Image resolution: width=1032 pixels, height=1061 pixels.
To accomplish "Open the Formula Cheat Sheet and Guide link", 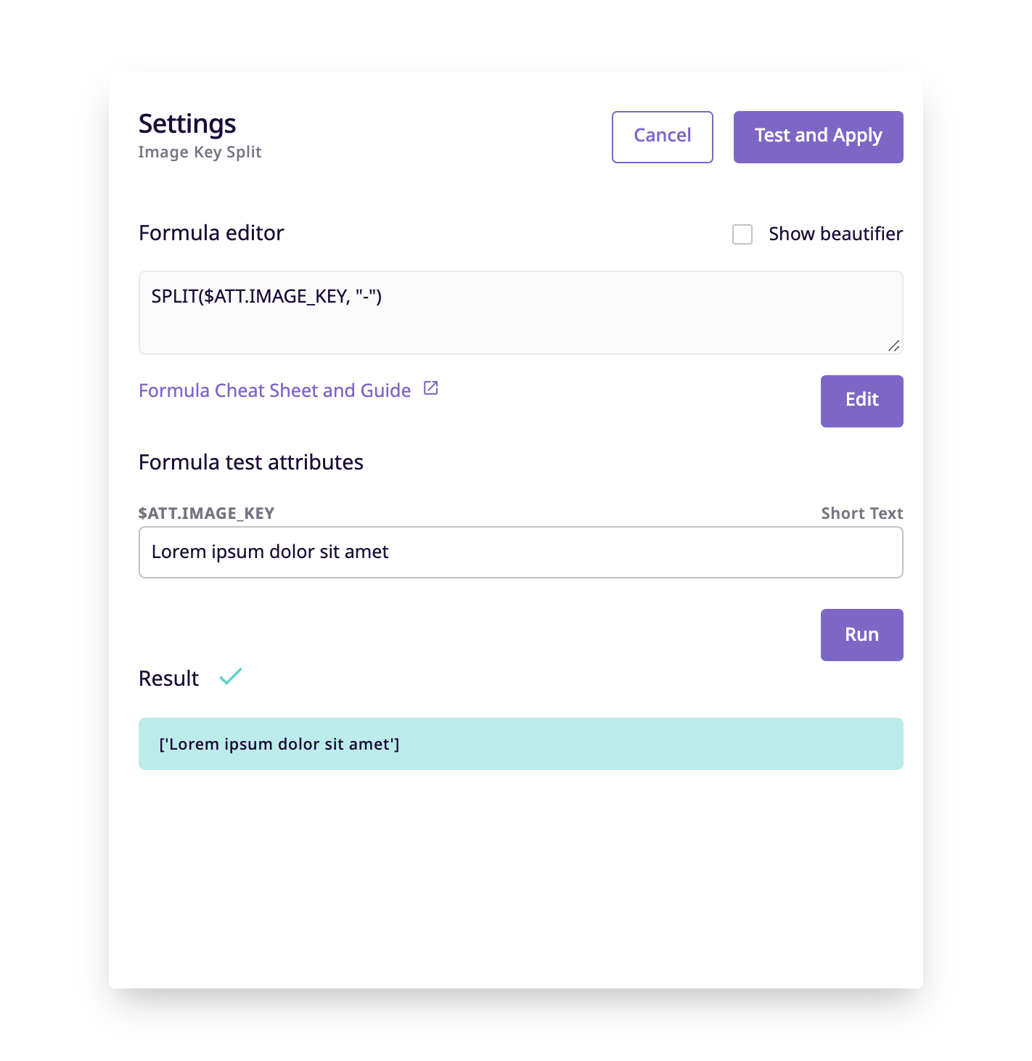I will pos(274,390).
